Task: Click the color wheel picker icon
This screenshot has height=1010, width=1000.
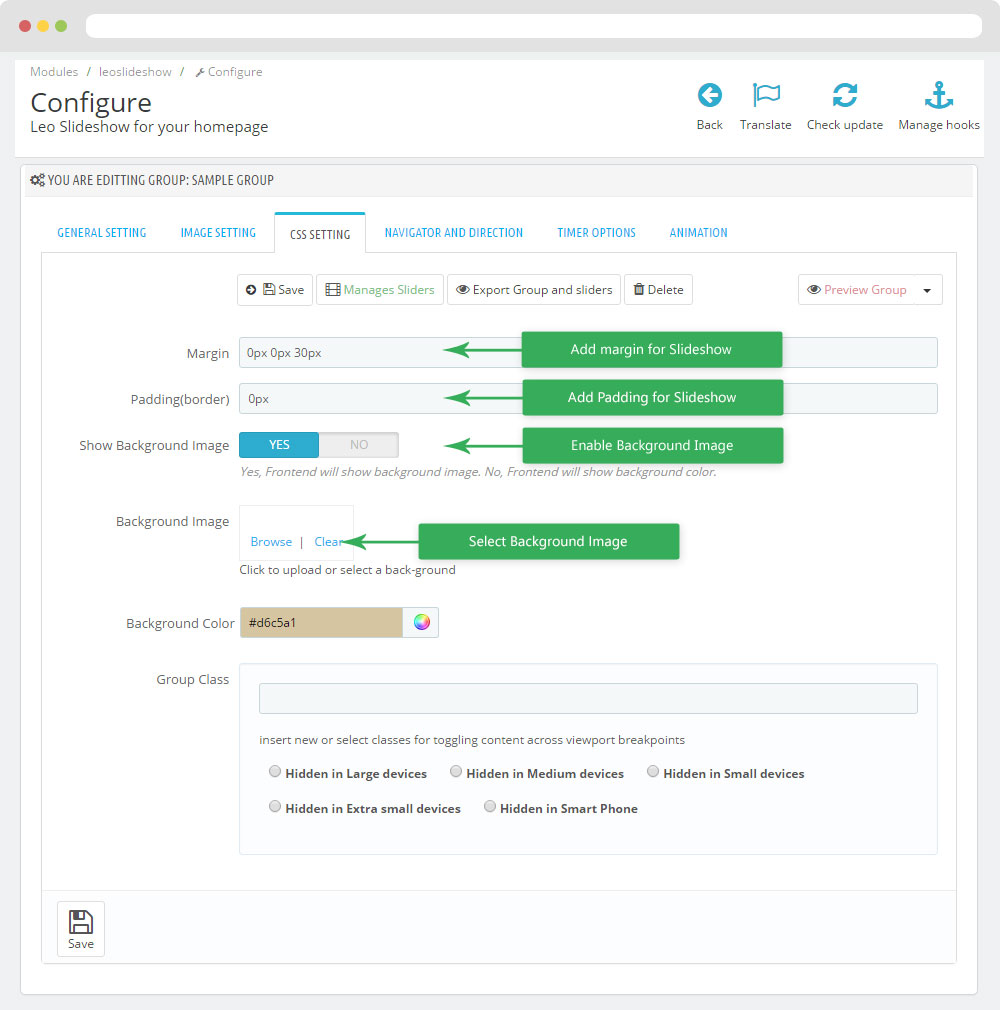Action: 421,622
